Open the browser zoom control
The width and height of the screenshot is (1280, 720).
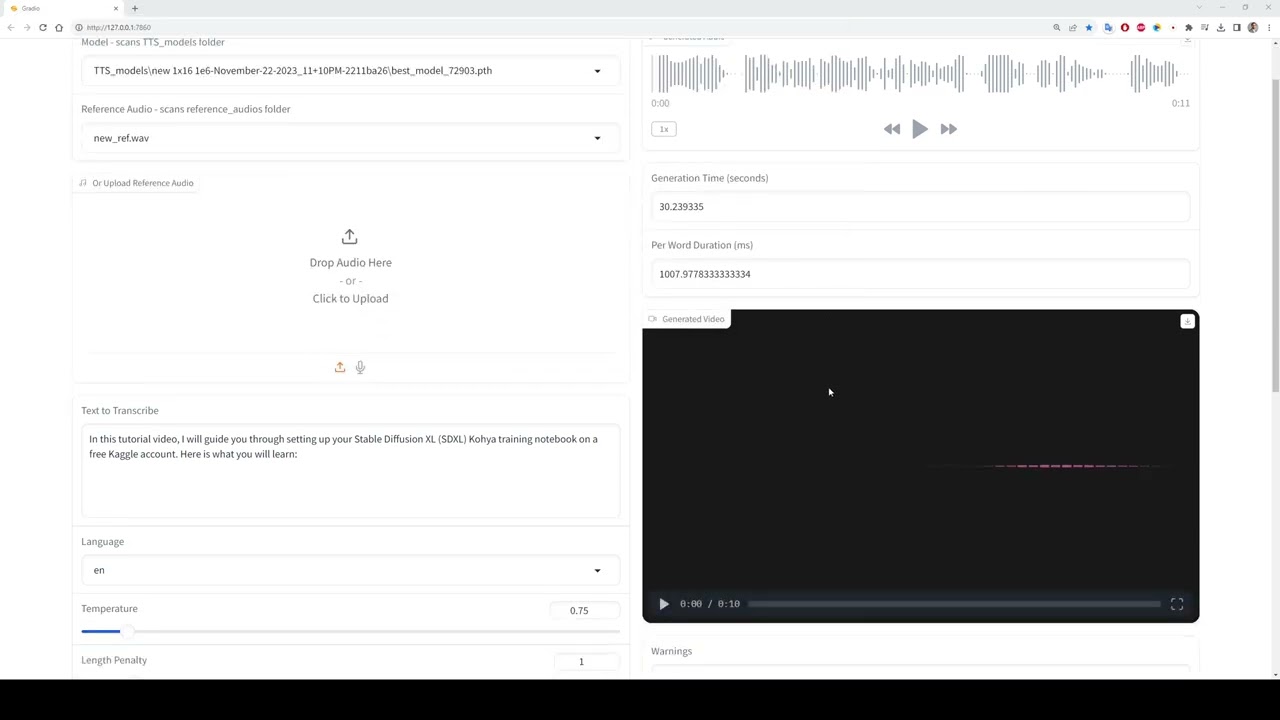1057,28
